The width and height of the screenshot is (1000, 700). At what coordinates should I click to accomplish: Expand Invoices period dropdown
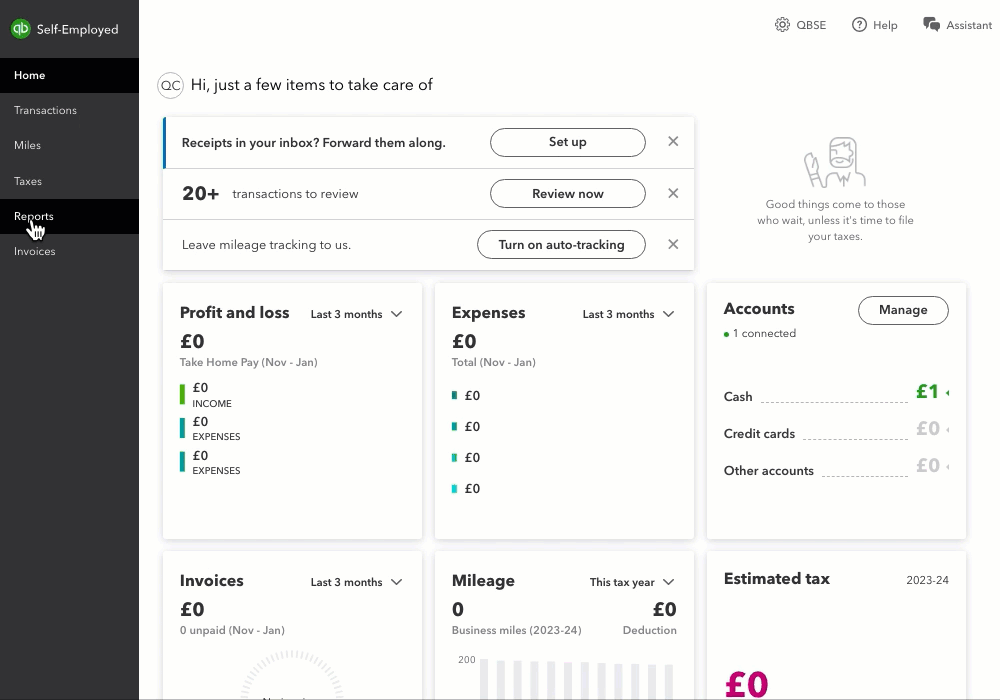click(357, 582)
